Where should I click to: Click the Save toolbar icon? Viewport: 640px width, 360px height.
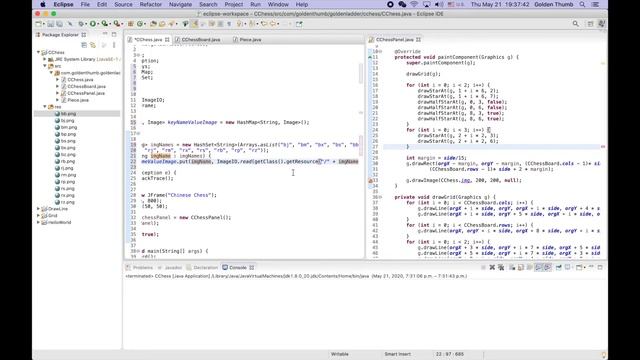(51, 24)
